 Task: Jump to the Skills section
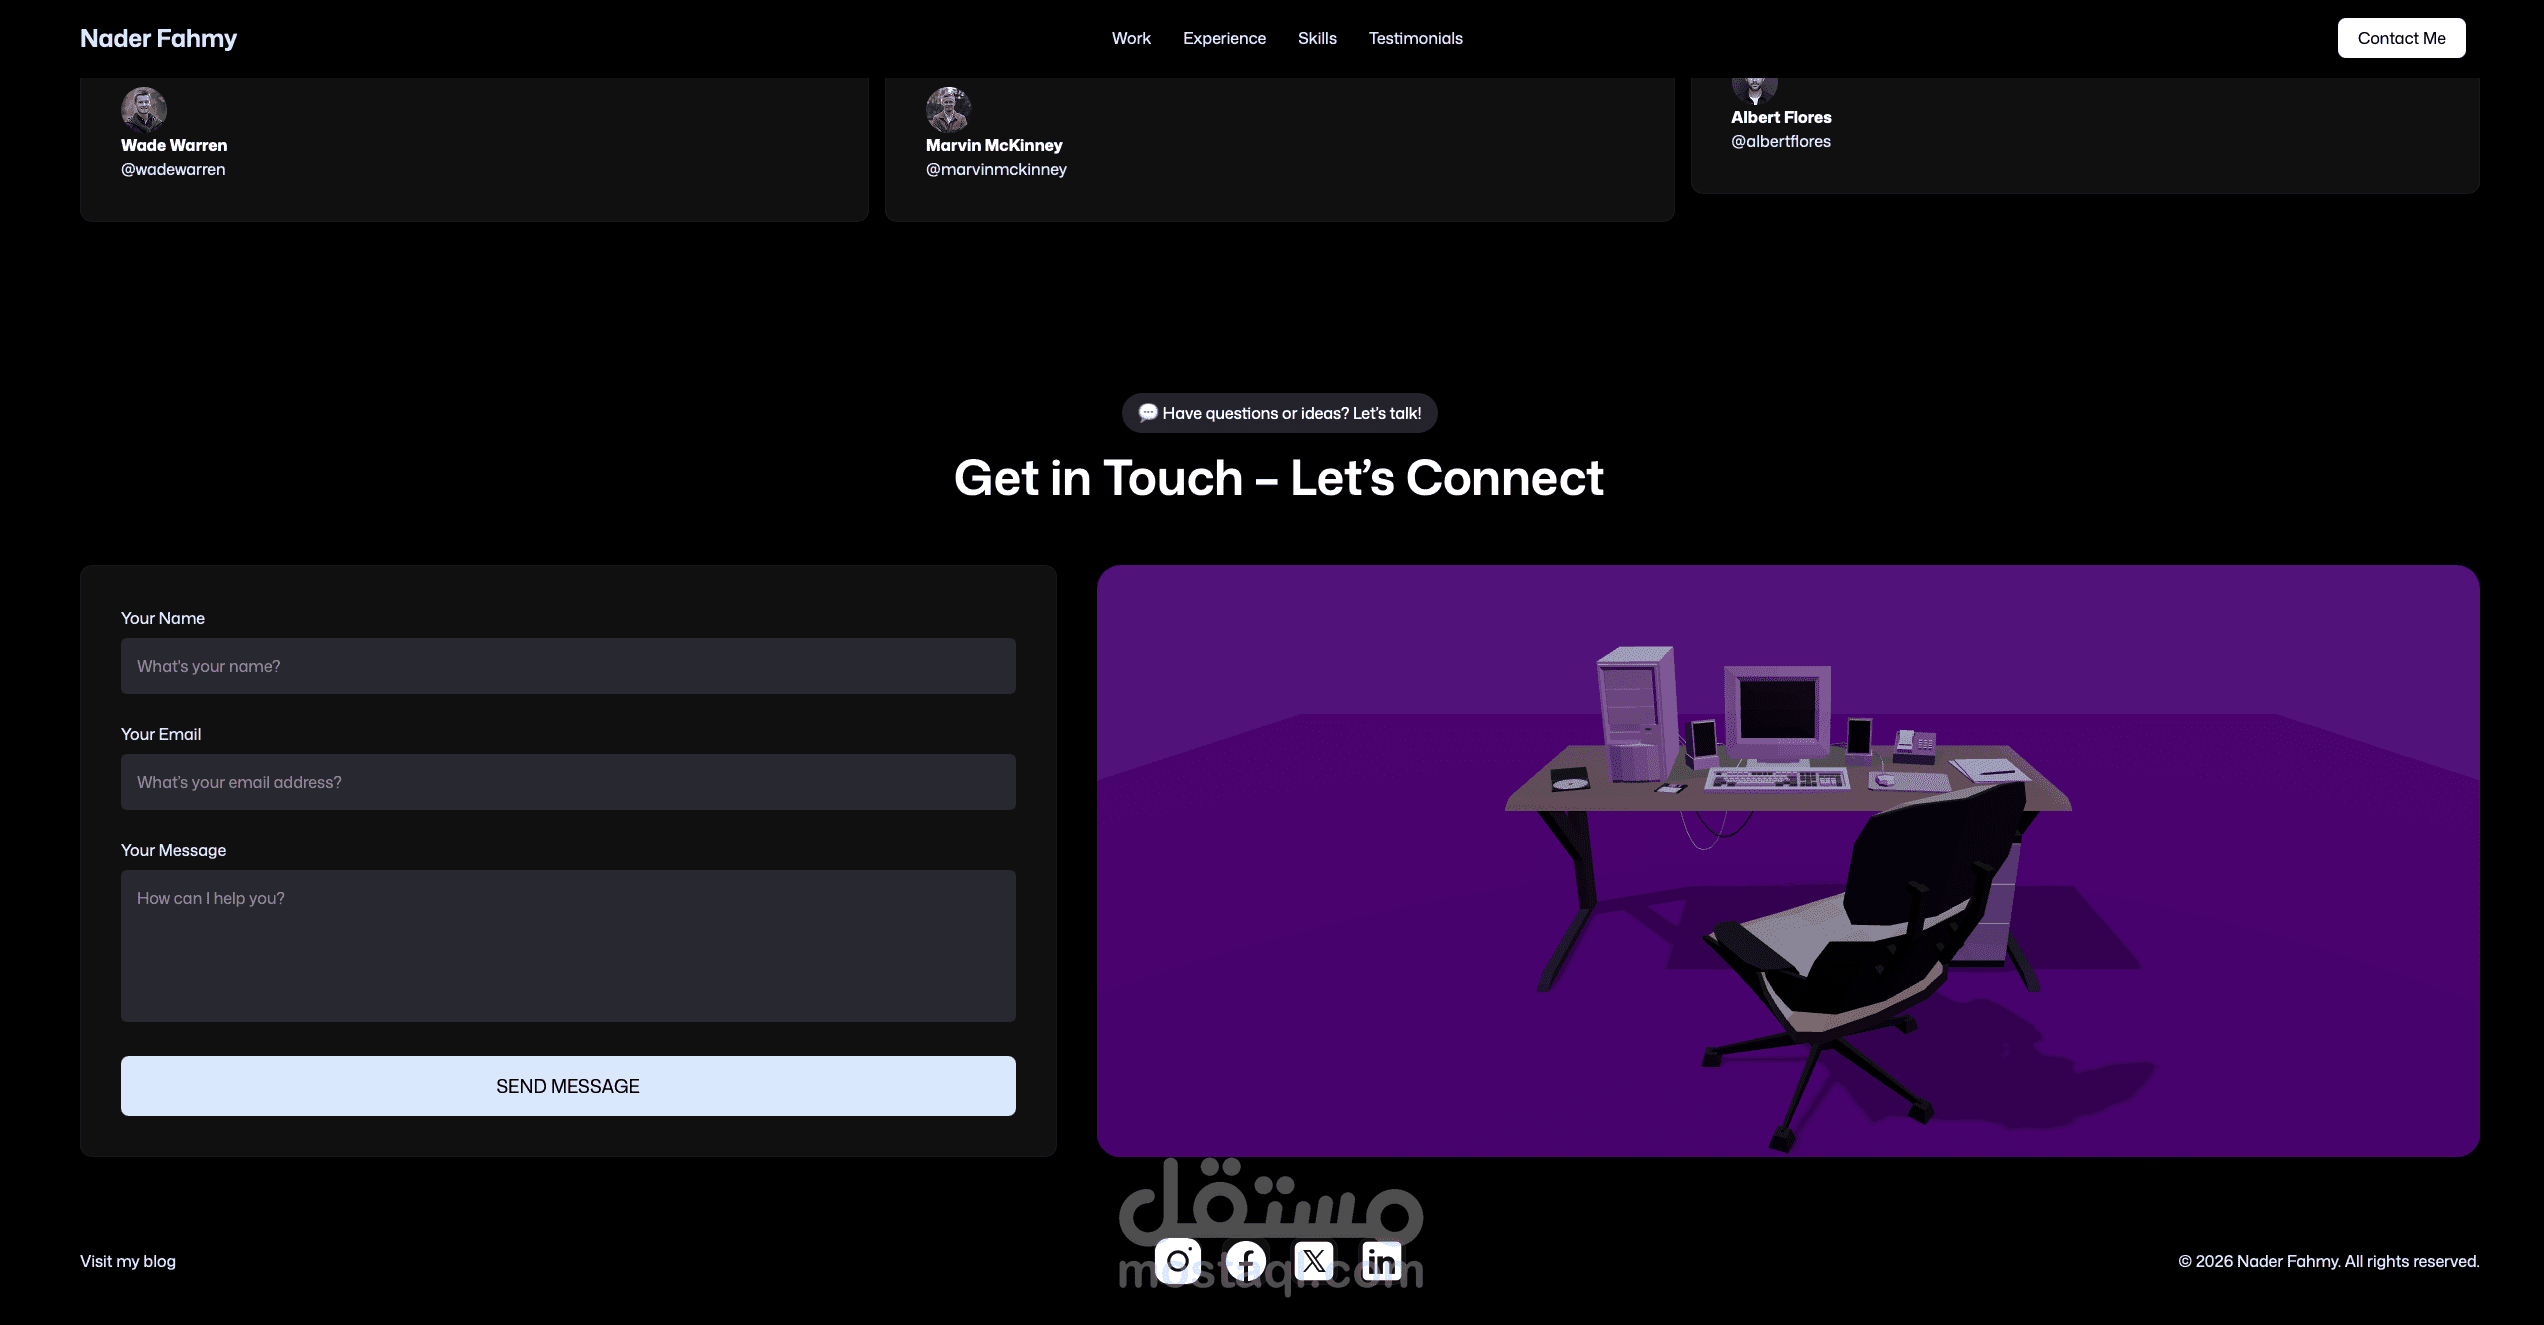(x=1317, y=38)
